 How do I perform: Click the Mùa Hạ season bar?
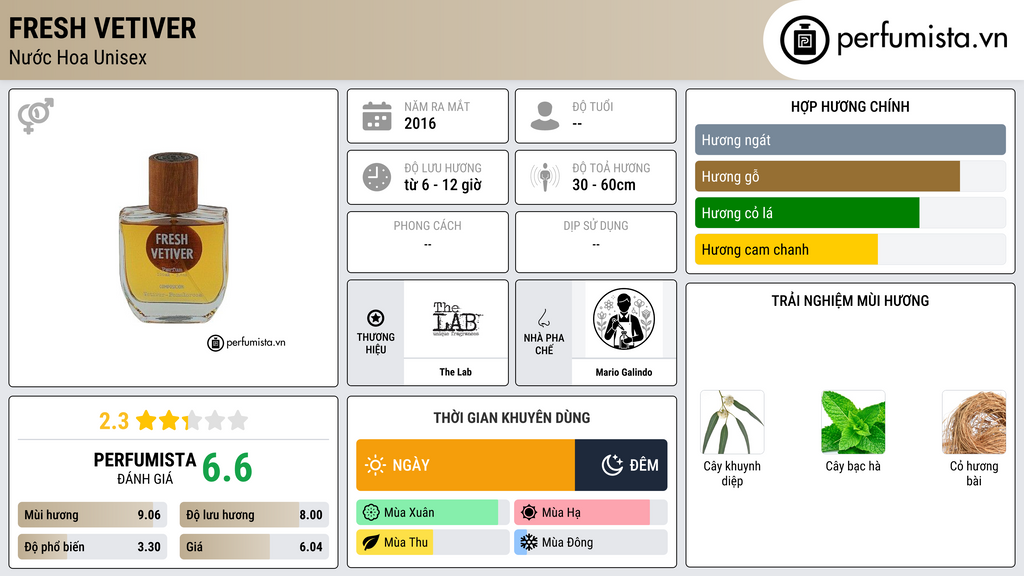click(x=590, y=513)
